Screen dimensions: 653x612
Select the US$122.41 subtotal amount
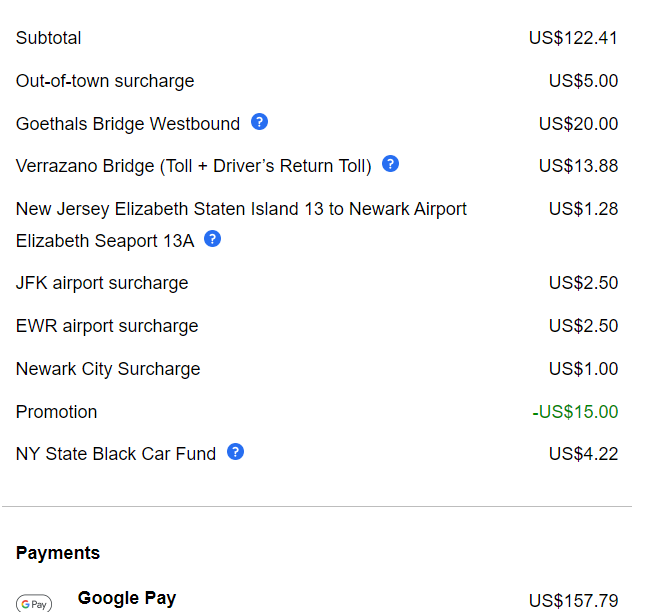coord(573,38)
